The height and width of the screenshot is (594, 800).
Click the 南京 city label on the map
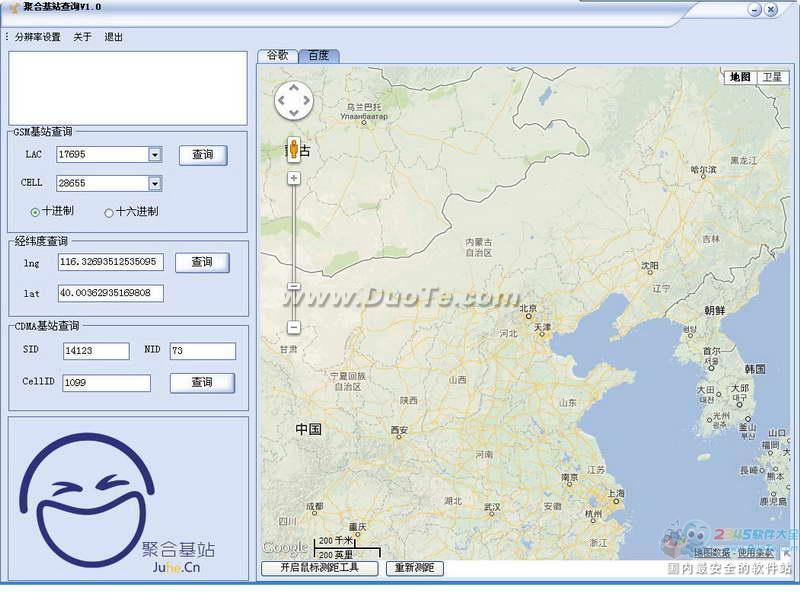click(569, 477)
